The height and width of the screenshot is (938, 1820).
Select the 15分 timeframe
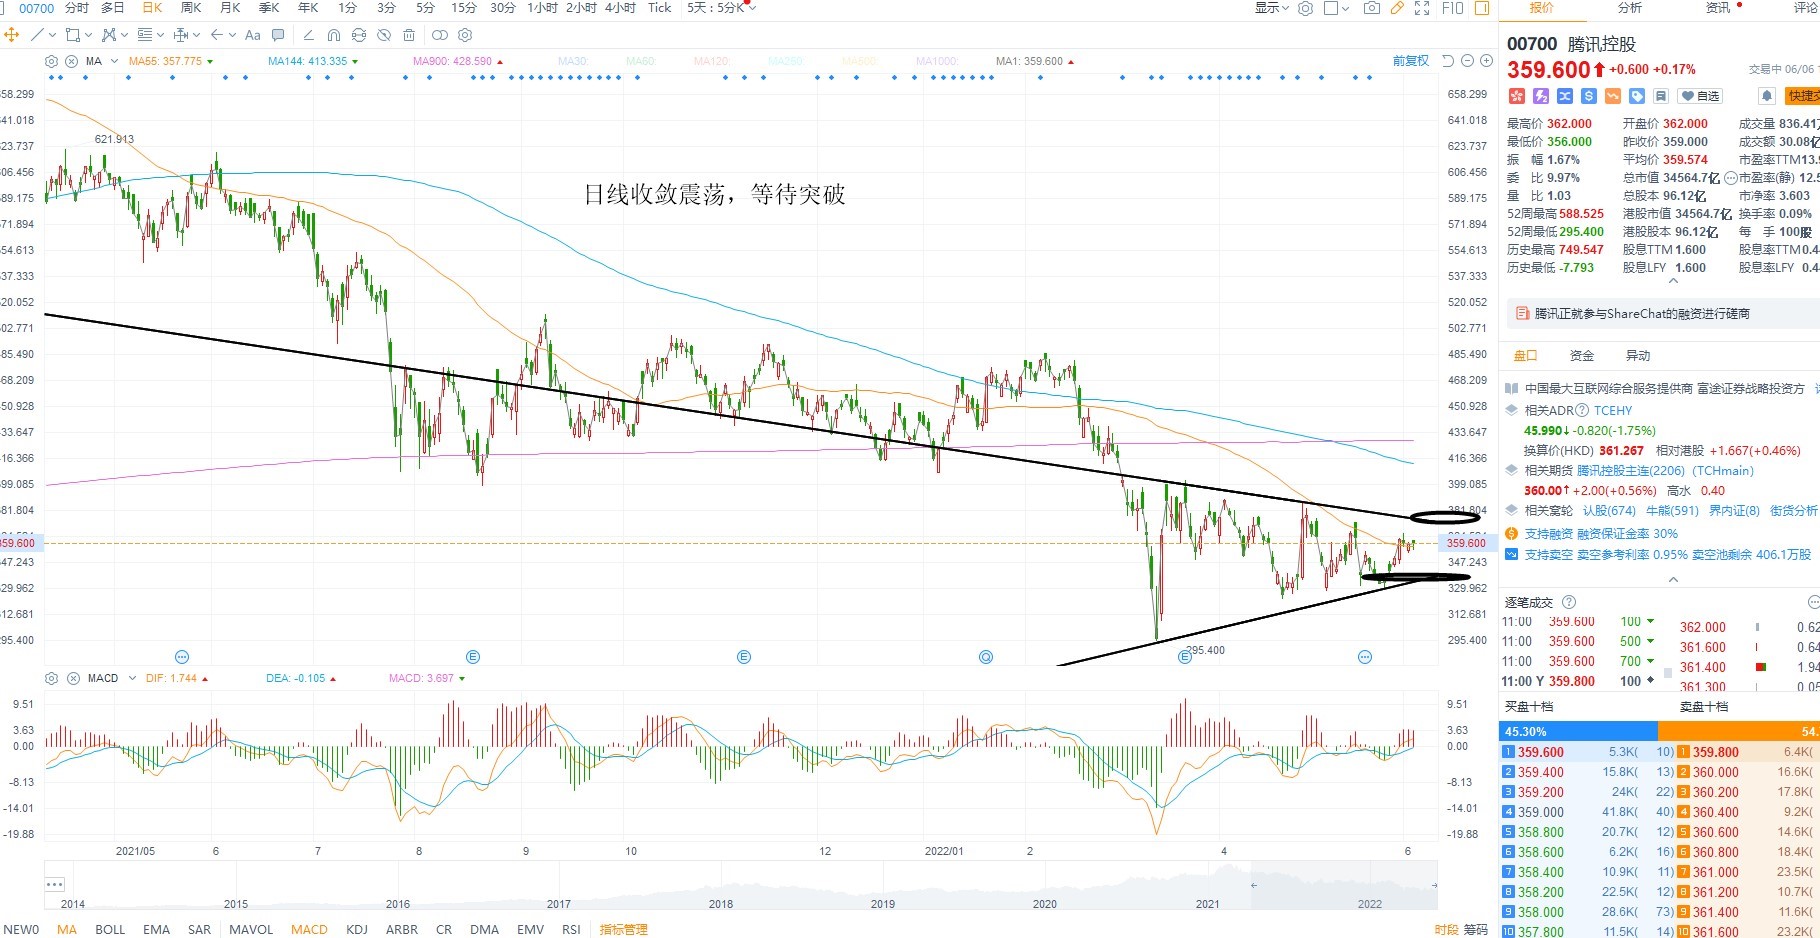click(x=463, y=8)
